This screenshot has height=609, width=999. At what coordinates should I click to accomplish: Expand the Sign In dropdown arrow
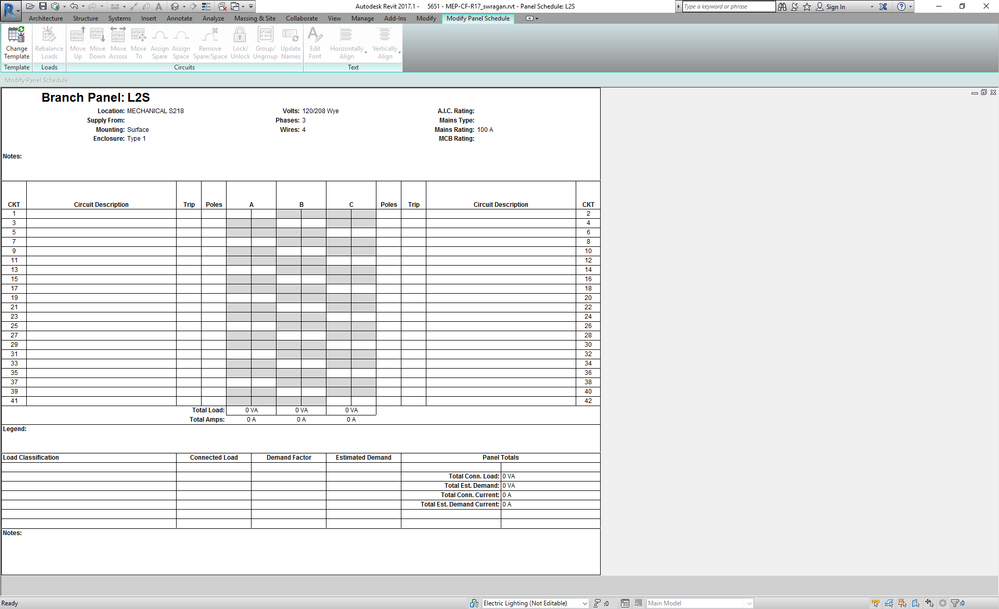pos(872,6)
